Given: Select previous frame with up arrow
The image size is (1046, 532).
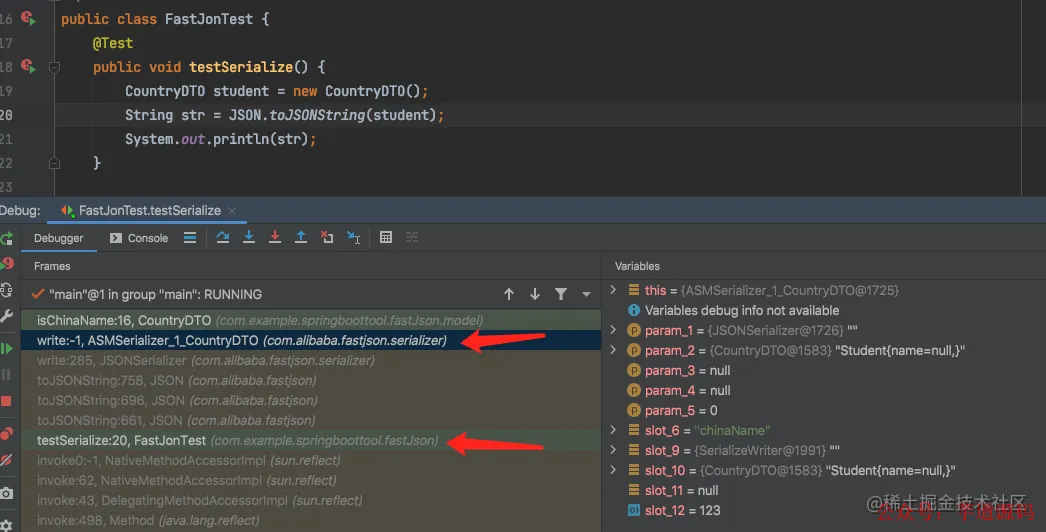Looking at the screenshot, I should coord(509,294).
